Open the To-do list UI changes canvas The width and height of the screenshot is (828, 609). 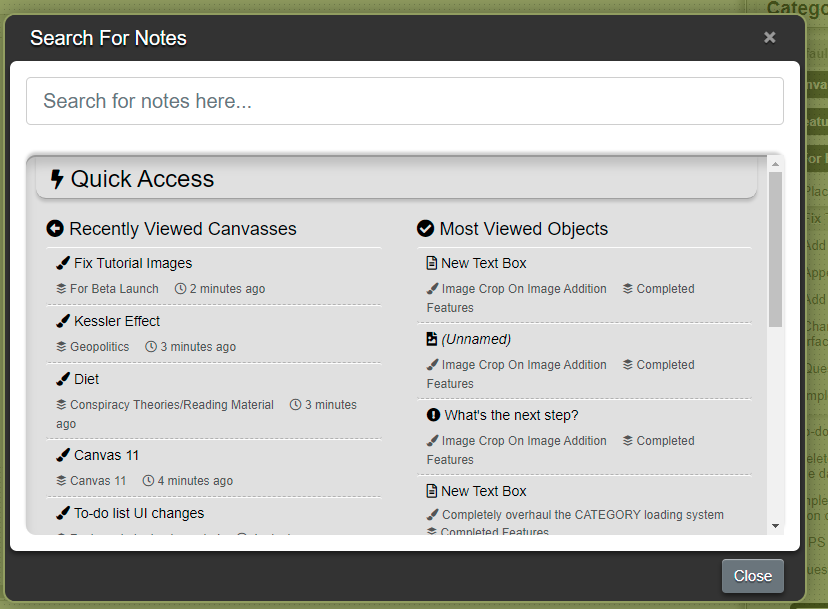pyautogui.click(x=139, y=513)
